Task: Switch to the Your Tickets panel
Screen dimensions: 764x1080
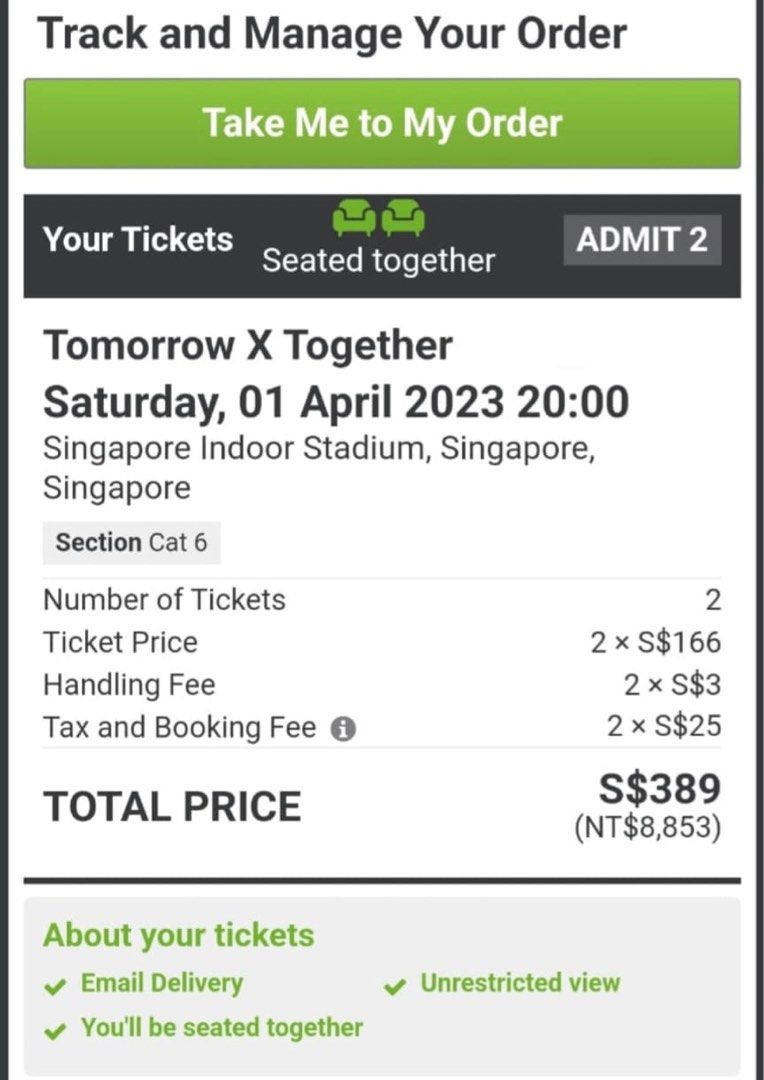Action: pyautogui.click(x=138, y=240)
